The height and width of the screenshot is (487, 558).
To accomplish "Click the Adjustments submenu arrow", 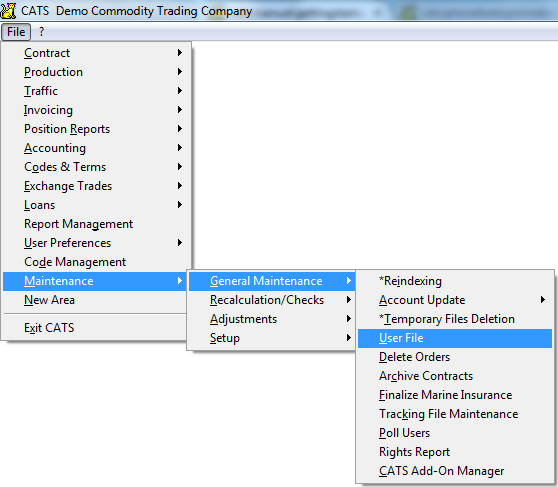I will (x=349, y=319).
